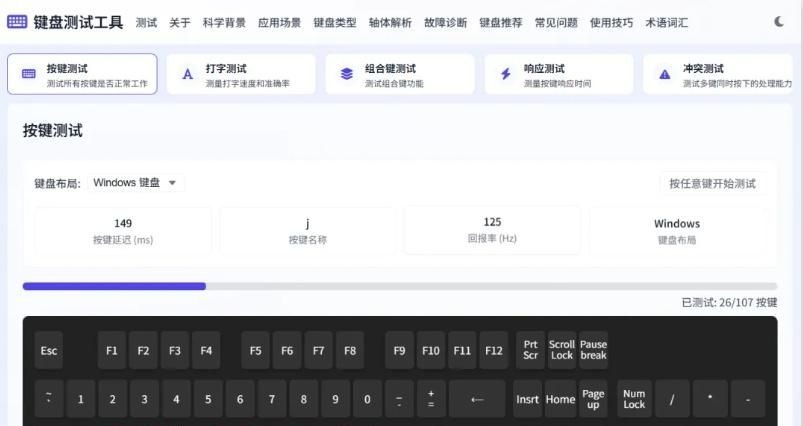This screenshot has height=426, width=803.
Task: Click the test progress bar
Action: (400, 286)
